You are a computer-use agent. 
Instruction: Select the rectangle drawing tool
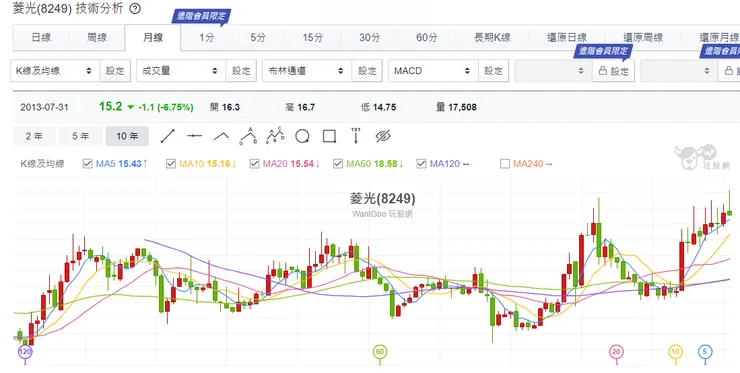[x=329, y=136]
